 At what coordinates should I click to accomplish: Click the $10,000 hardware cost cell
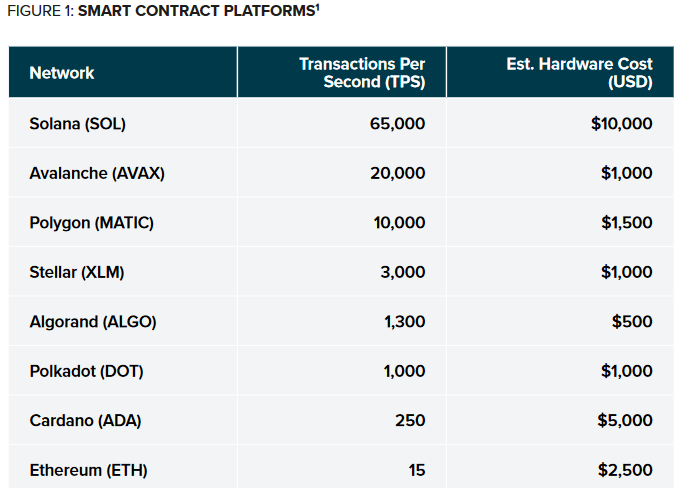tap(620, 124)
